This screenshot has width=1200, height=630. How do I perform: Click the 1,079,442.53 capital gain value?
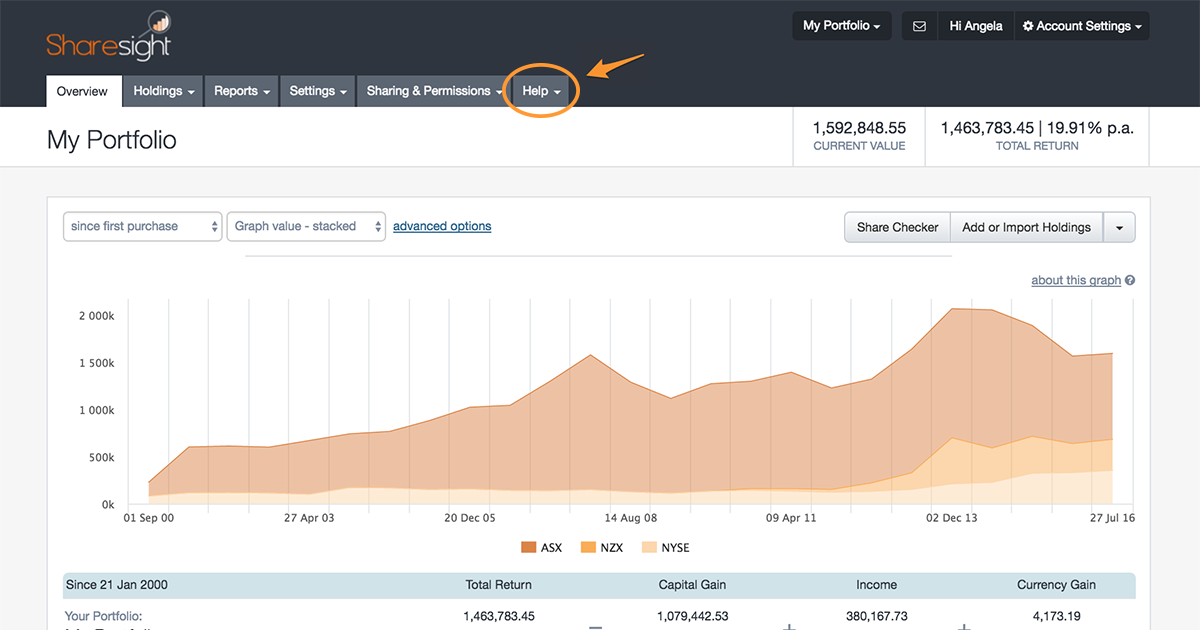pos(692,616)
